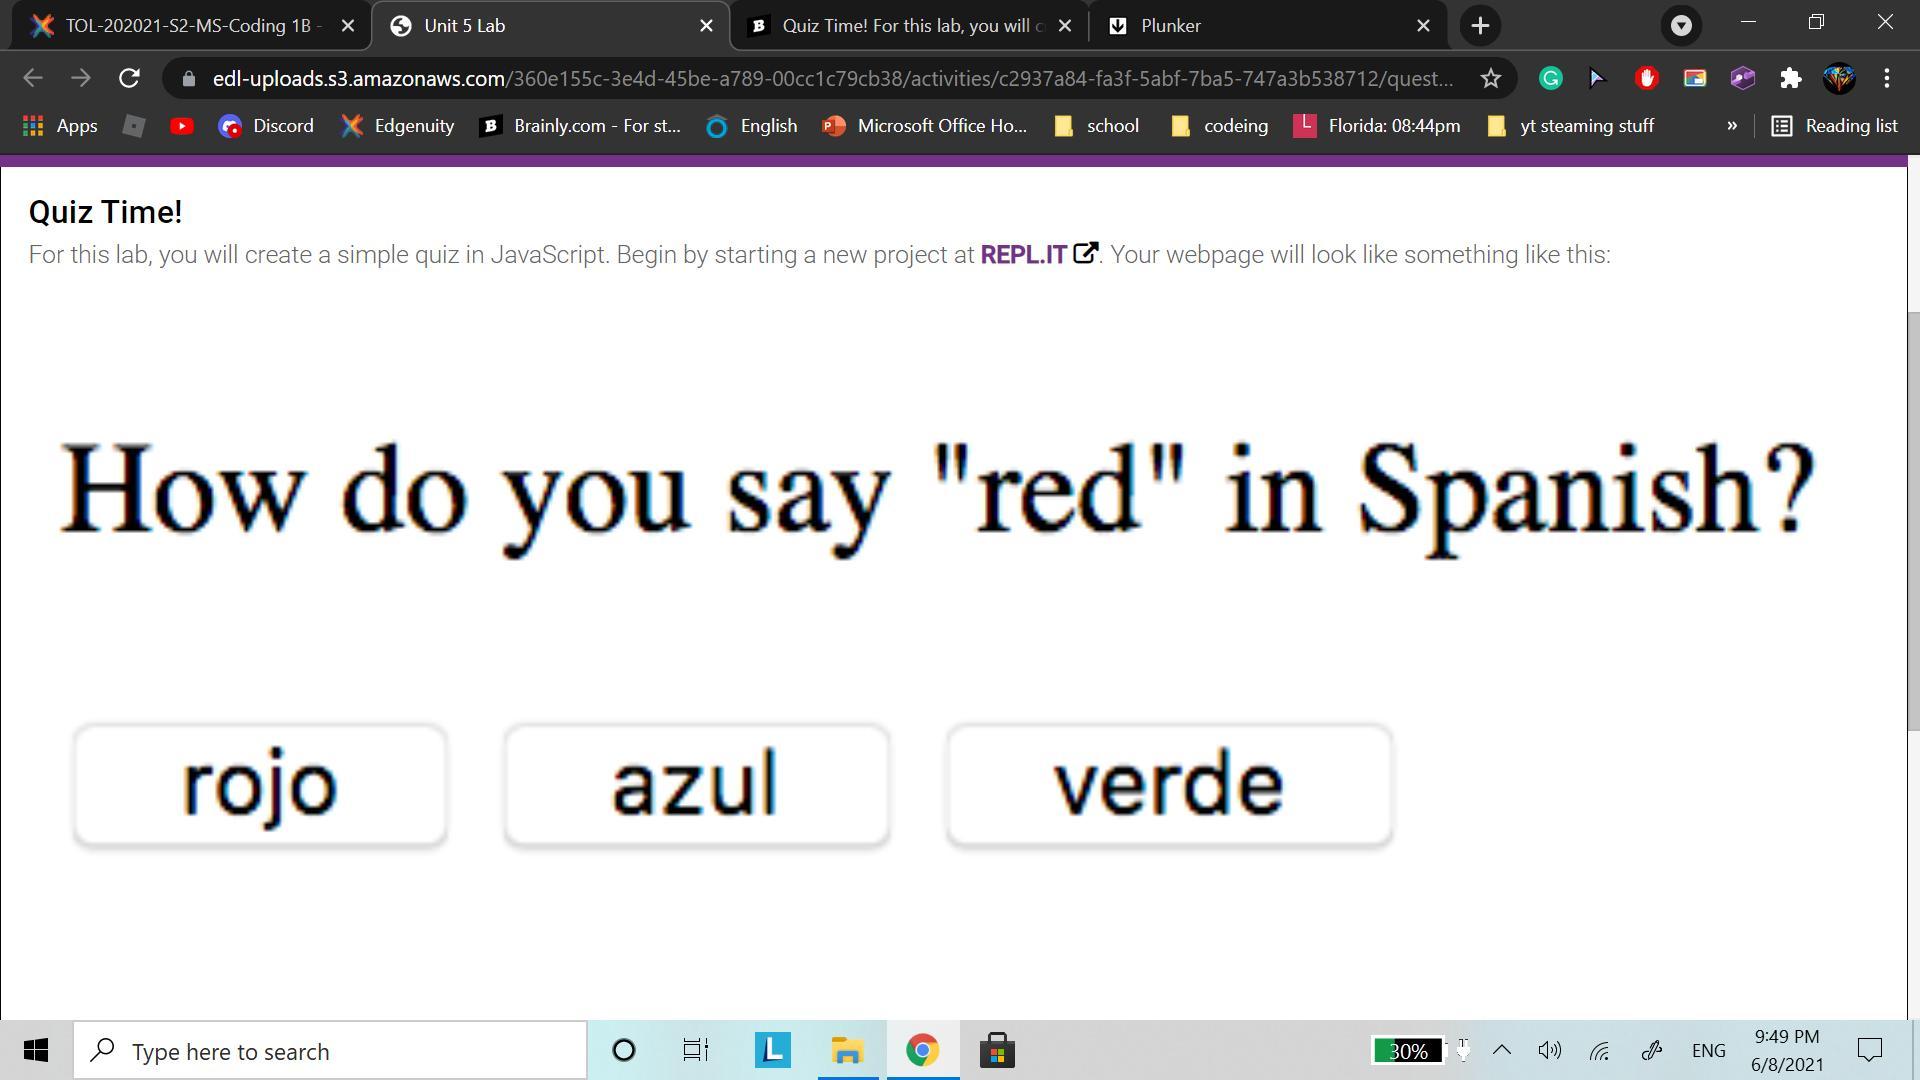The width and height of the screenshot is (1920, 1080).
Task: Open the Grammarly extension icon
Action: click(x=1550, y=78)
